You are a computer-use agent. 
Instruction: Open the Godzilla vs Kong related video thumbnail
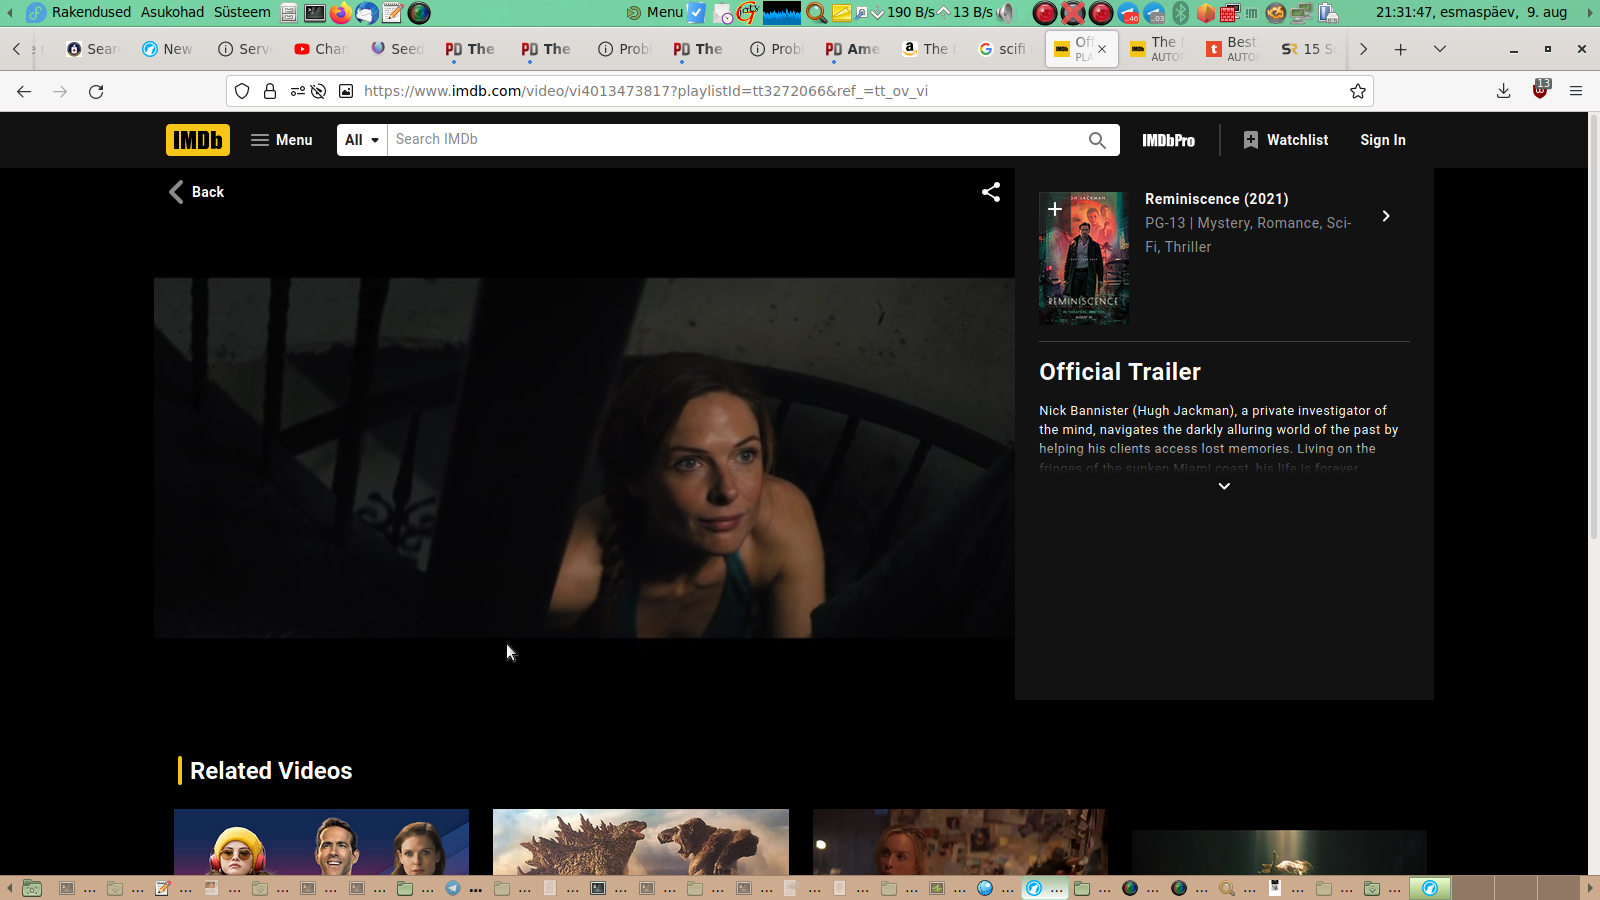[640, 842]
